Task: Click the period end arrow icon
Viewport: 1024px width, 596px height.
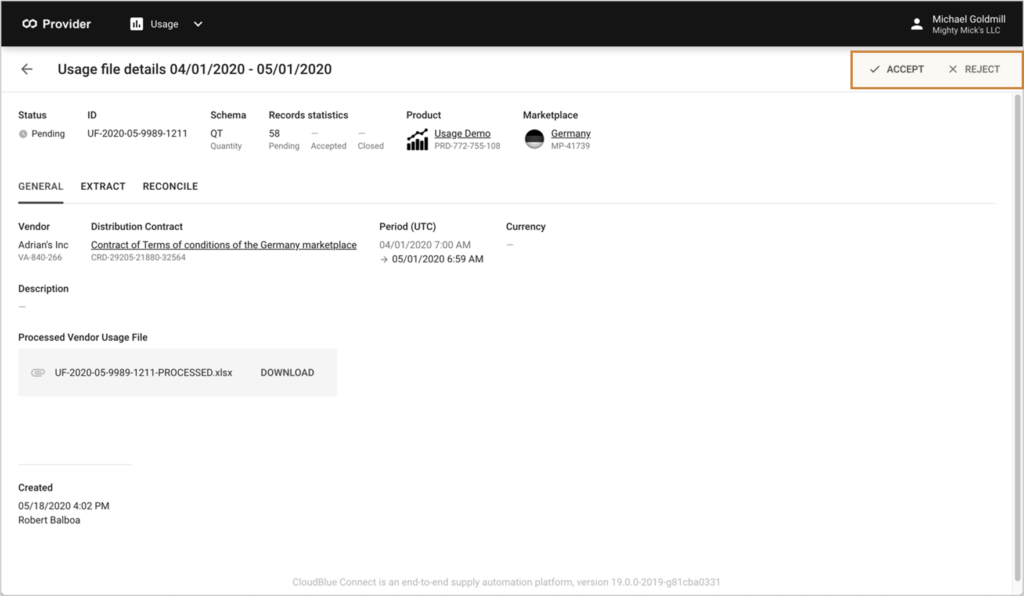Action: click(x=383, y=259)
